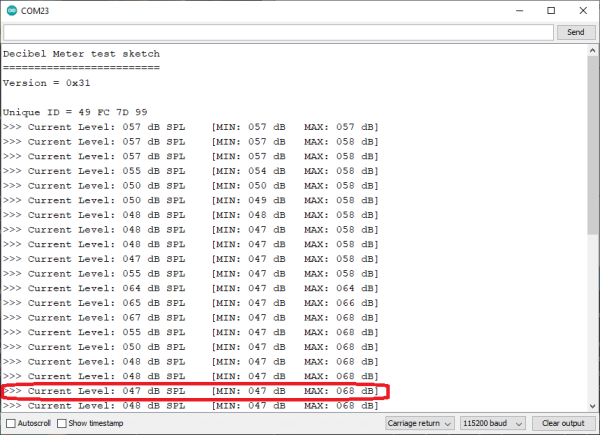The width and height of the screenshot is (600, 435).
Task: Click the Arduino icon in title bar
Action: click(x=11, y=11)
